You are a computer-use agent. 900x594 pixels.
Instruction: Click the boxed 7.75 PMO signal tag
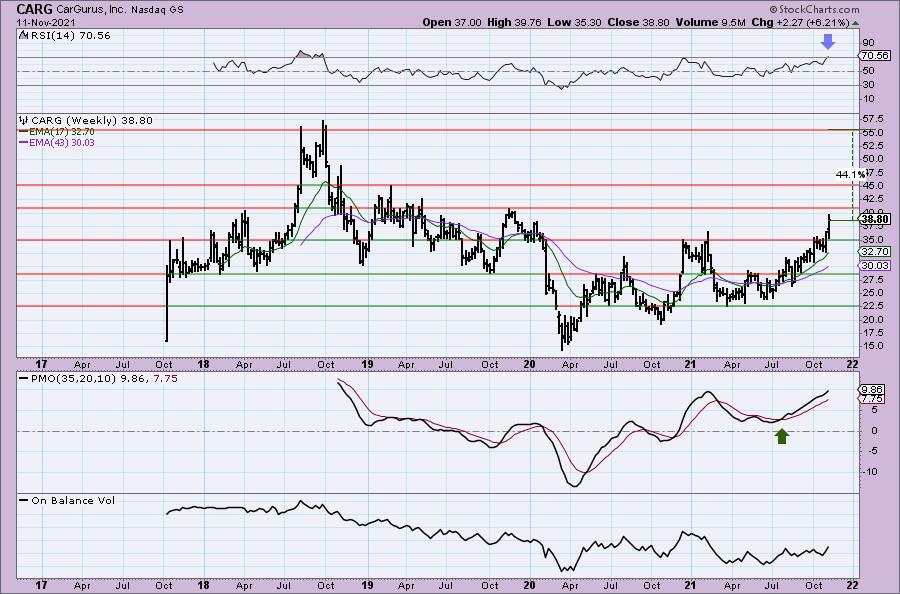[872, 398]
